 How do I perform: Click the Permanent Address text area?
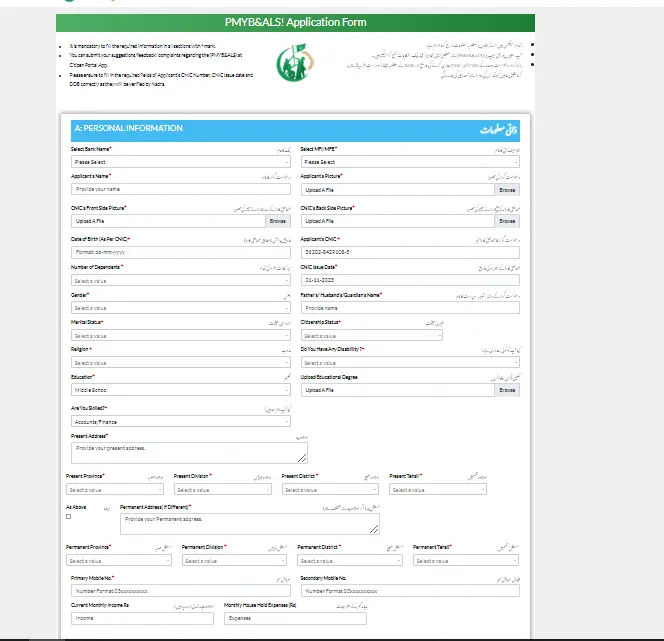click(250, 524)
